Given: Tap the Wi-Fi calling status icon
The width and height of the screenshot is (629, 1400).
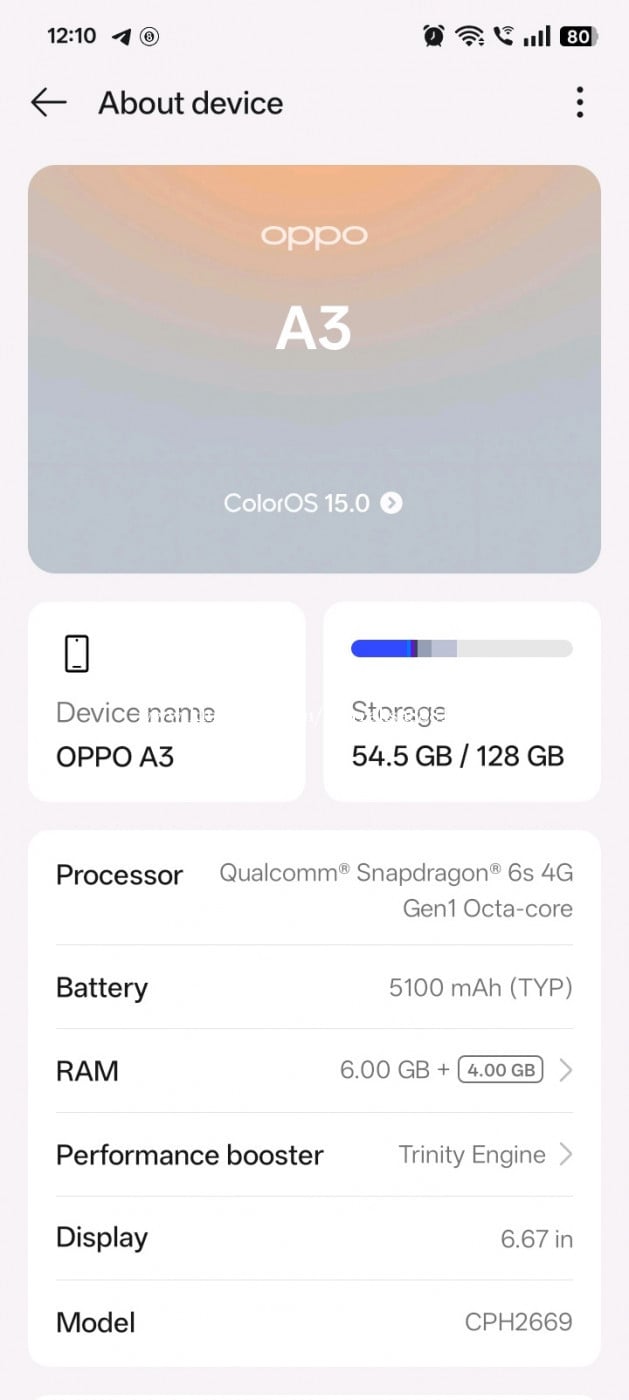Looking at the screenshot, I should 504,36.
